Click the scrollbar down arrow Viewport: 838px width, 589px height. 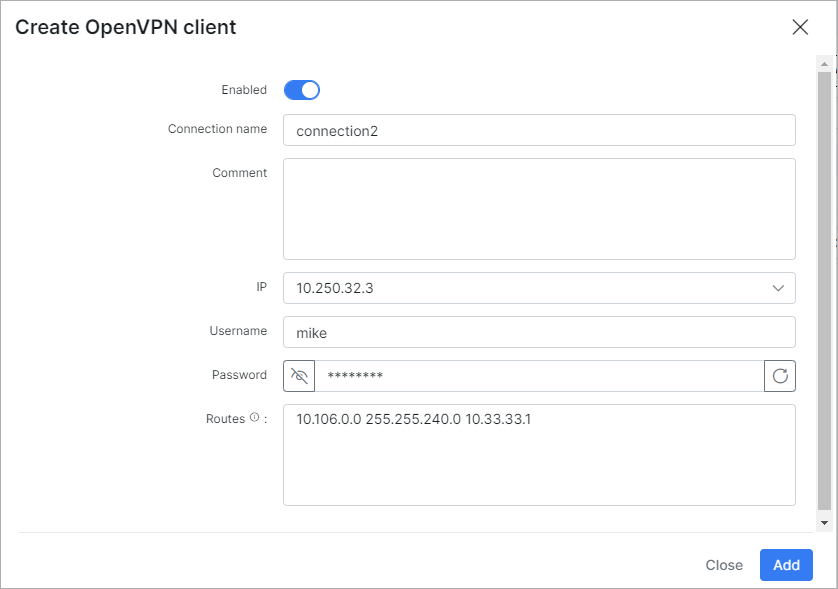(x=824, y=522)
